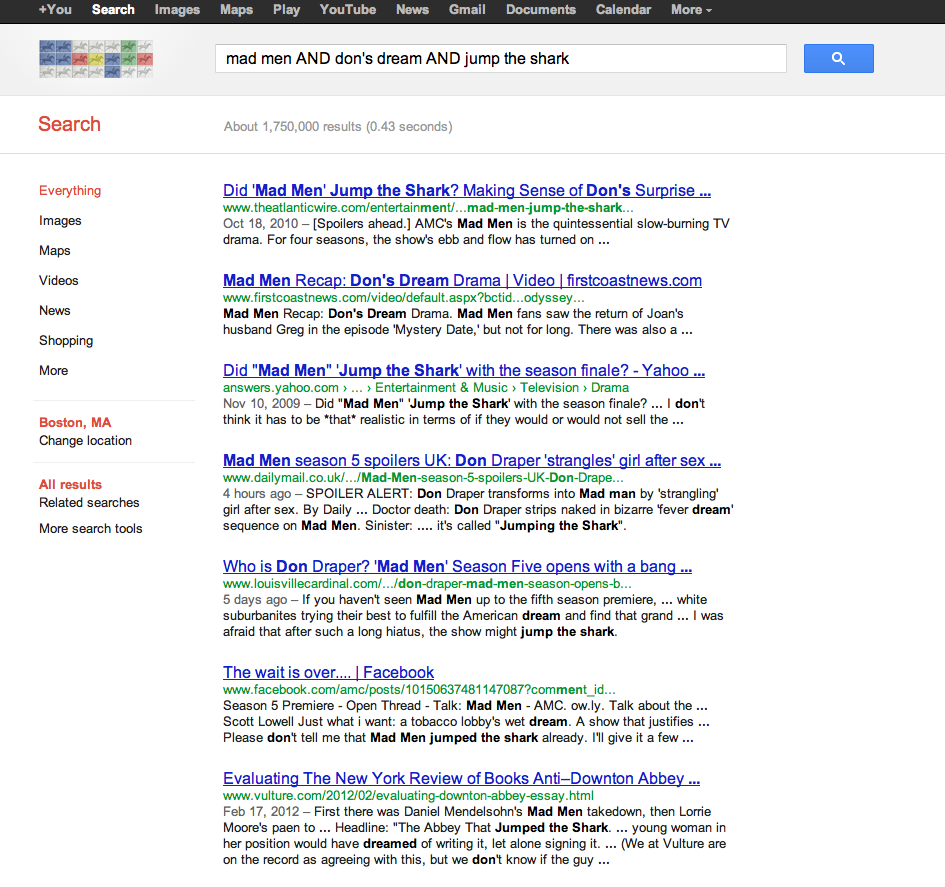The image size is (945, 887).
Task: Open Mad Men Recap: Don's Dream result
Action: coord(462,280)
